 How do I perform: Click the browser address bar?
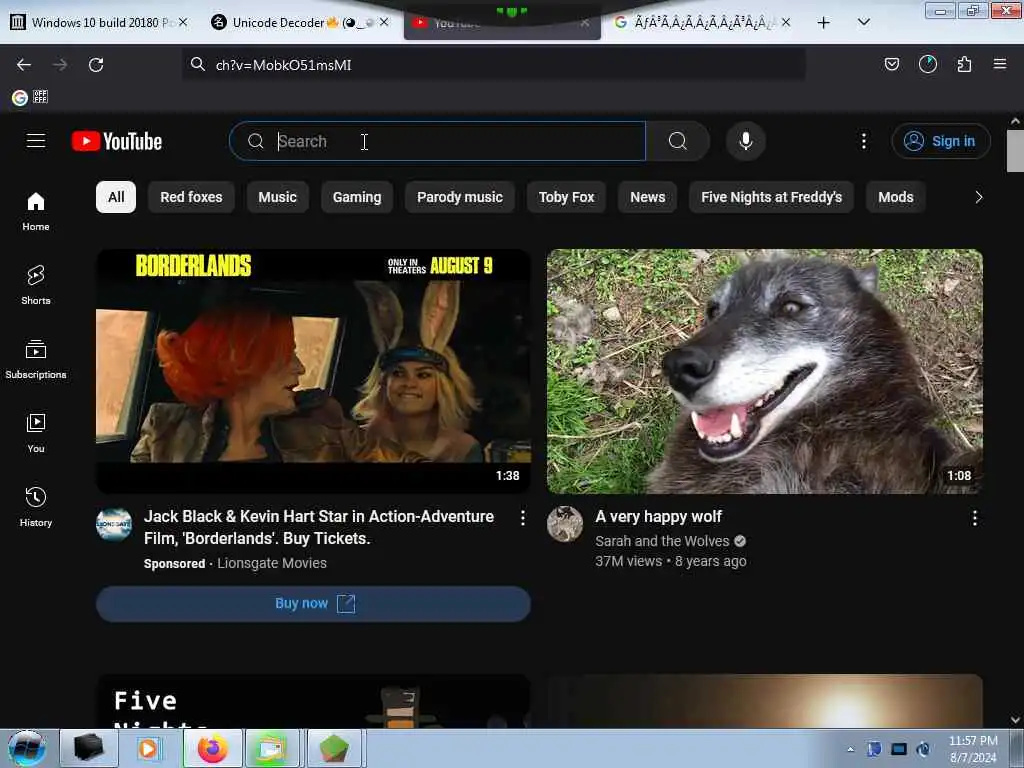coord(493,65)
